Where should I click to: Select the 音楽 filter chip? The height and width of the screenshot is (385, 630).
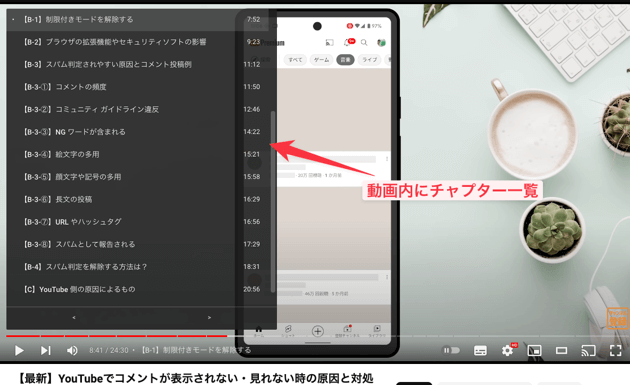click(x=346, y=60)
